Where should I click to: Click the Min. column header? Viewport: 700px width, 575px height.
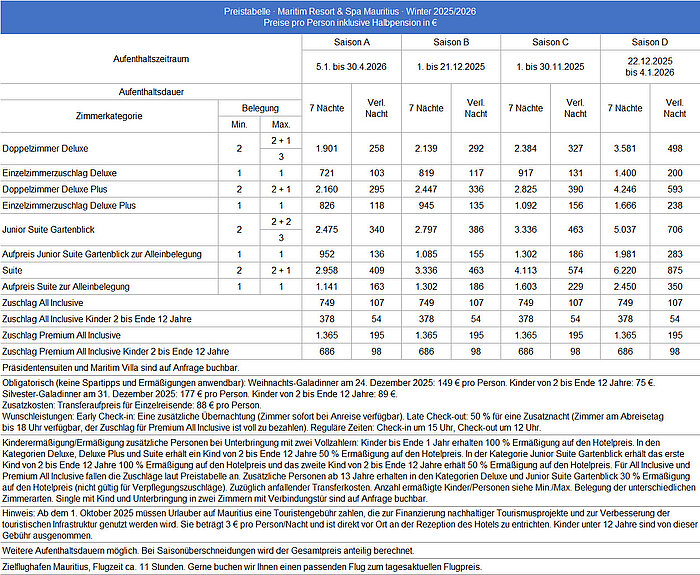(239, 125)
